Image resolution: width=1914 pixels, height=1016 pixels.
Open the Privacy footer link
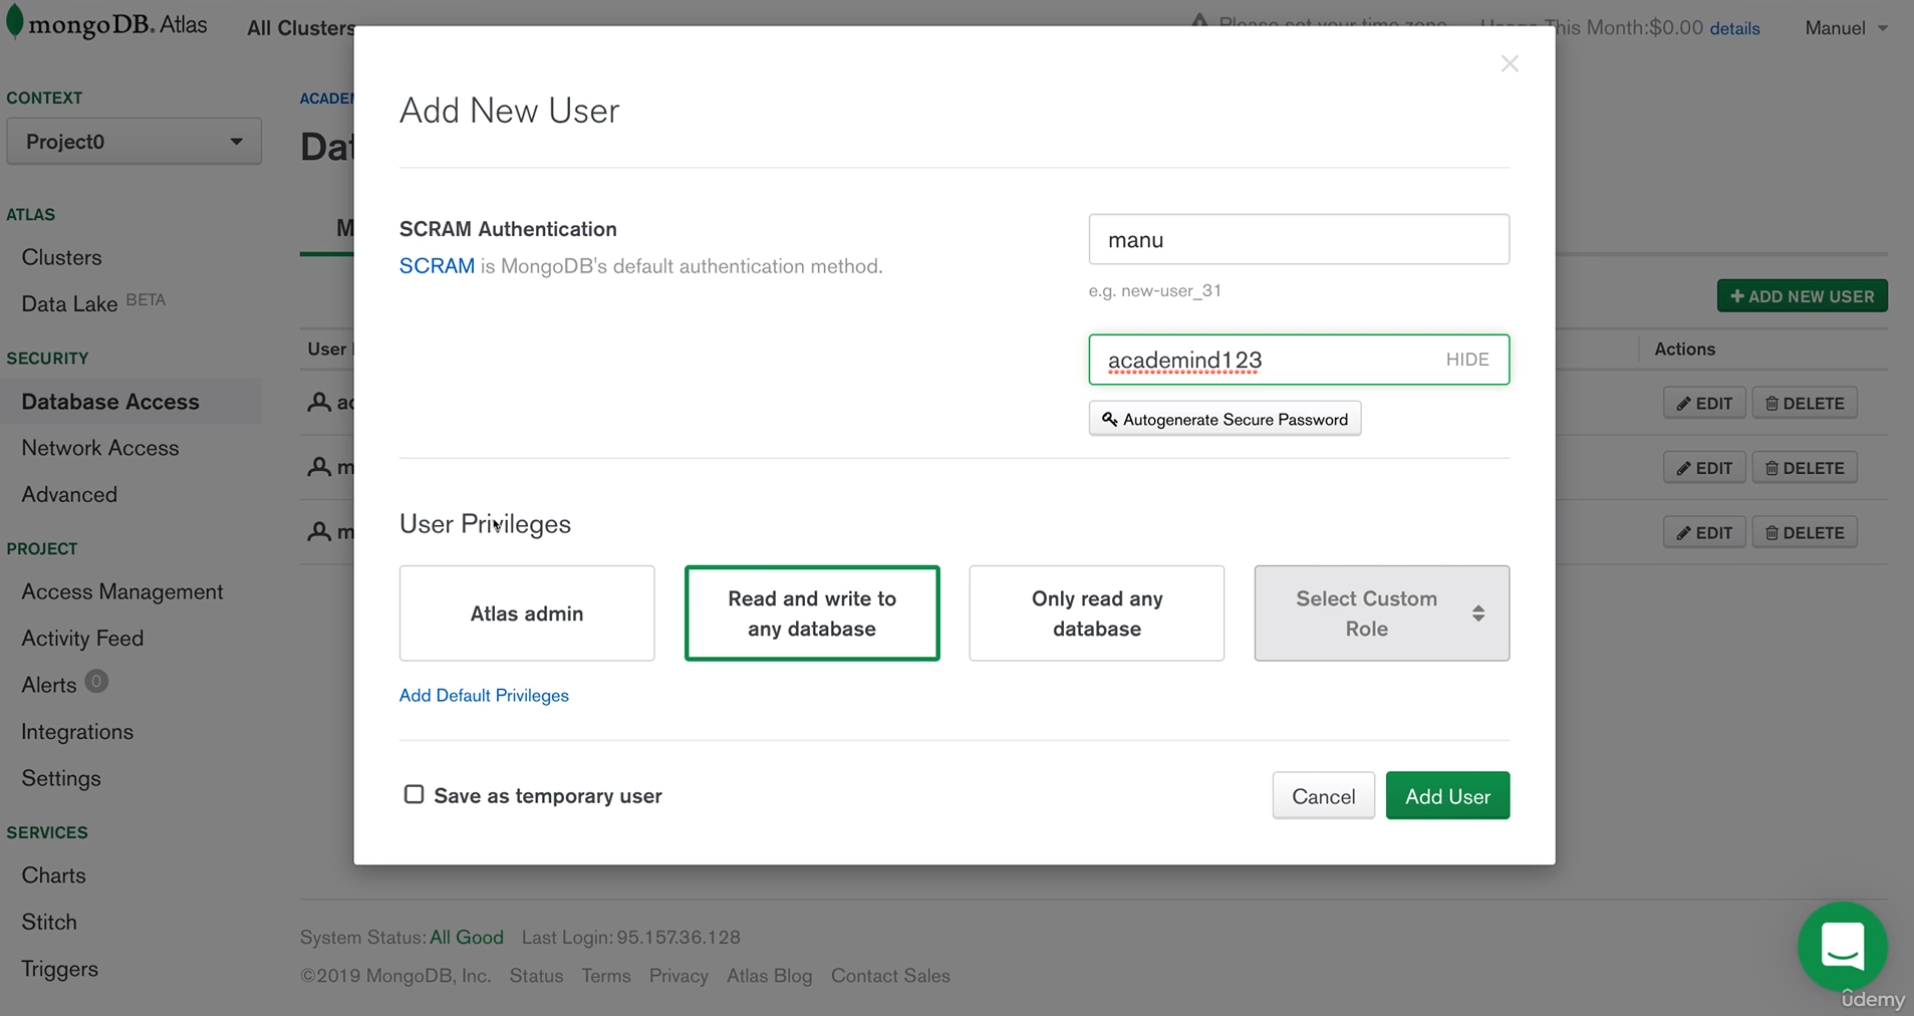point(678,975)
